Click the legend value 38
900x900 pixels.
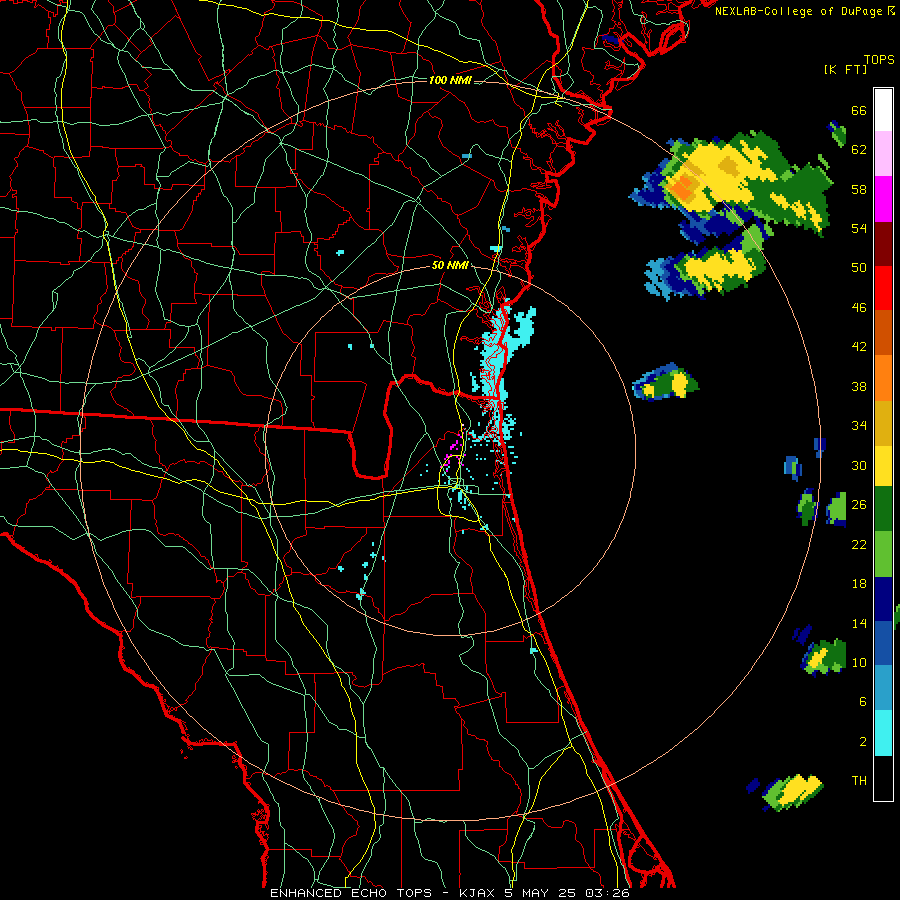(x=859, y=386)
